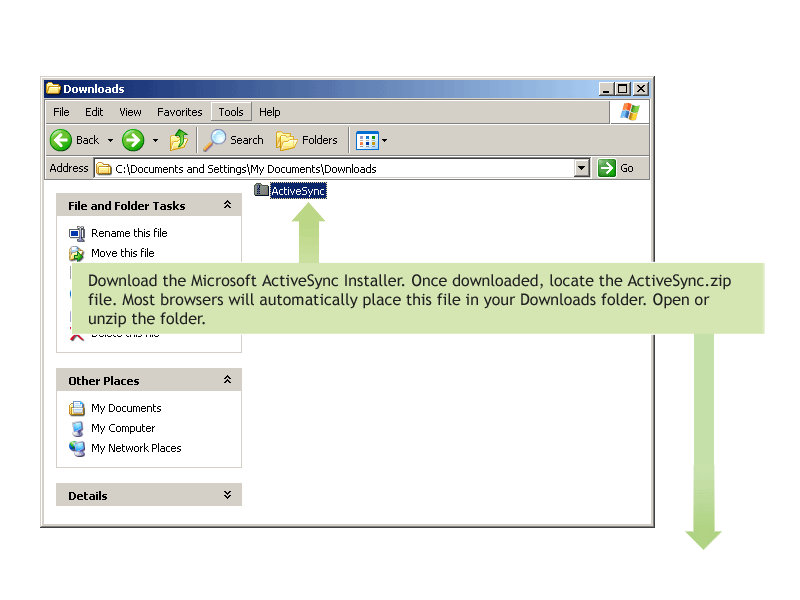The height and width of the screenshot is (600, 800).
Task: Open the File menu
Action: [x=61, y=112]
